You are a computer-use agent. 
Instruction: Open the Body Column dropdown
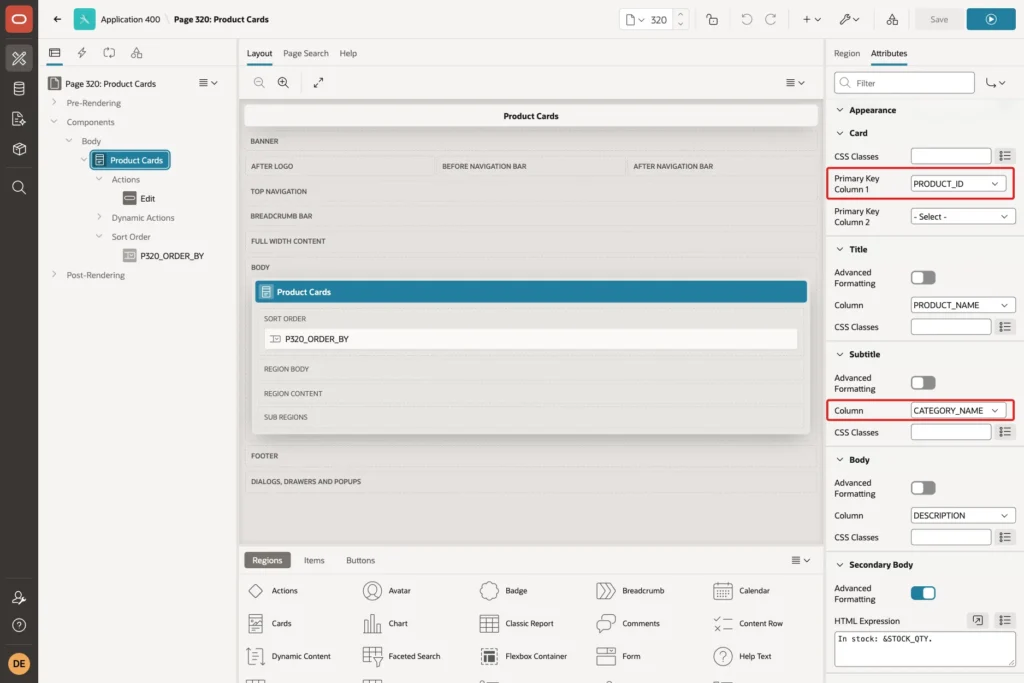[963, 515]
